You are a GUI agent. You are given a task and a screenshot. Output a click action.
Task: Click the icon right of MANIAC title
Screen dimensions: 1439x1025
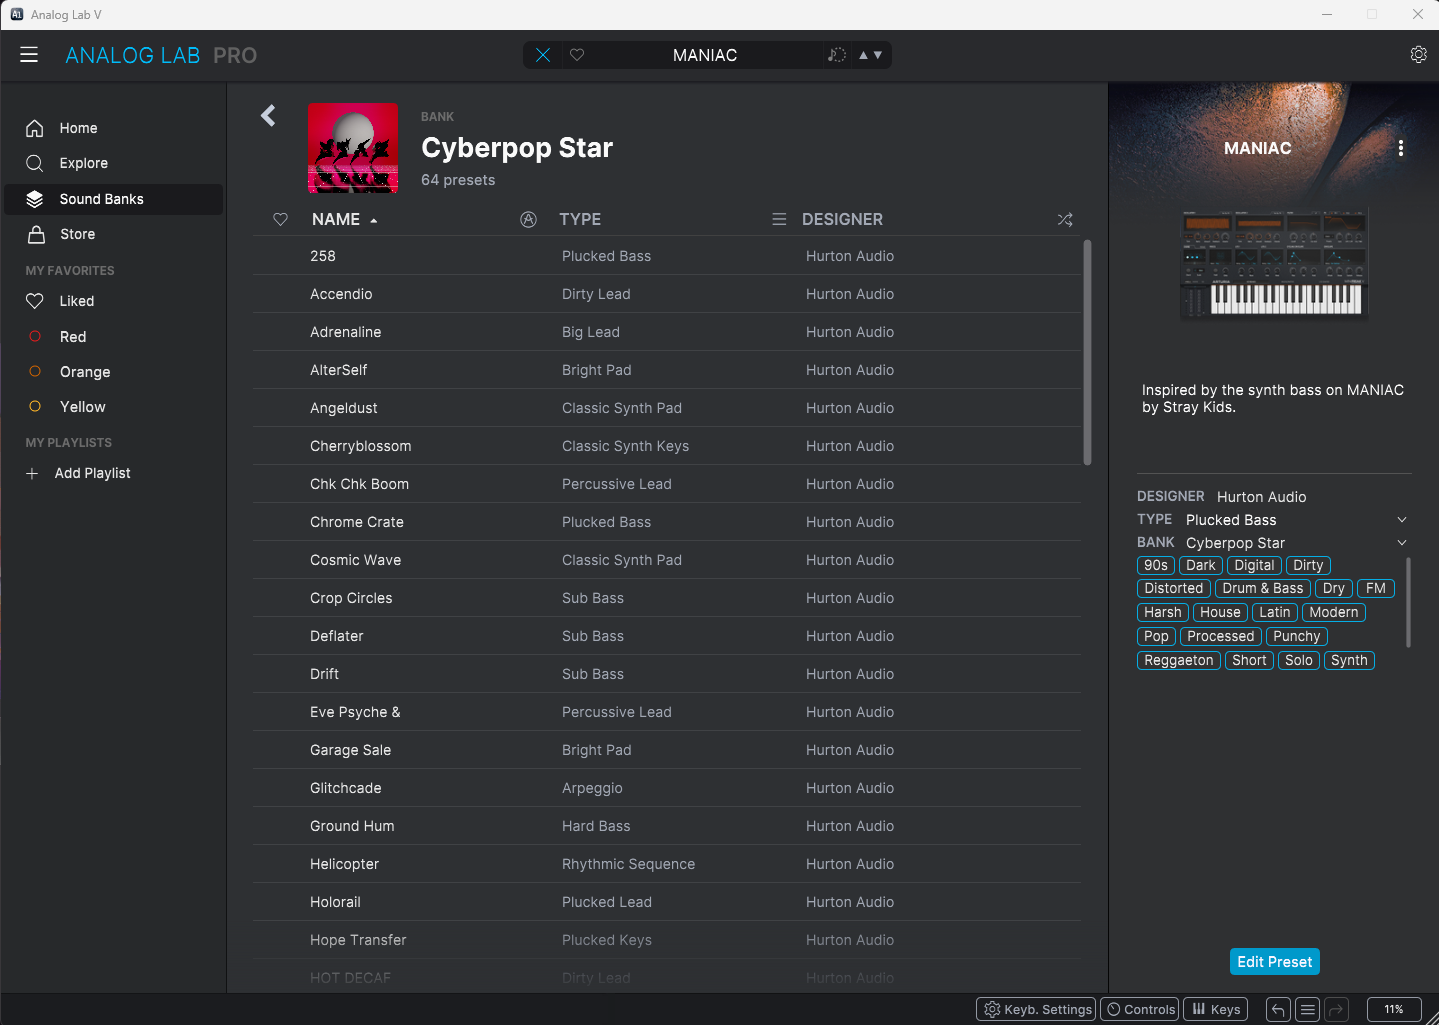point(837,55)
